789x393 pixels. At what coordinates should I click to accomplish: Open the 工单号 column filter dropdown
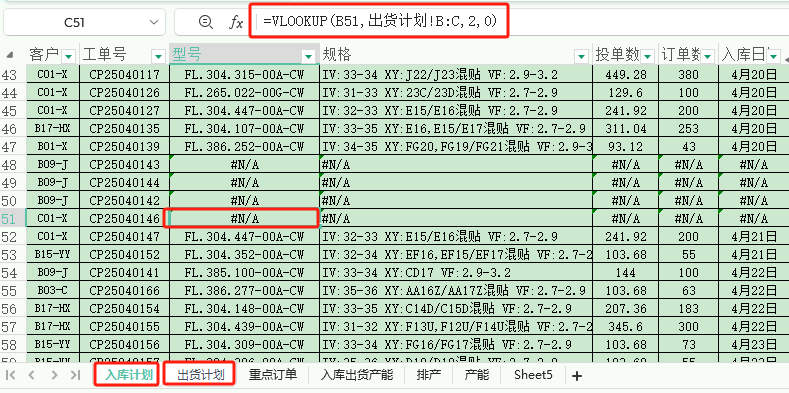(x=160, y=55)
